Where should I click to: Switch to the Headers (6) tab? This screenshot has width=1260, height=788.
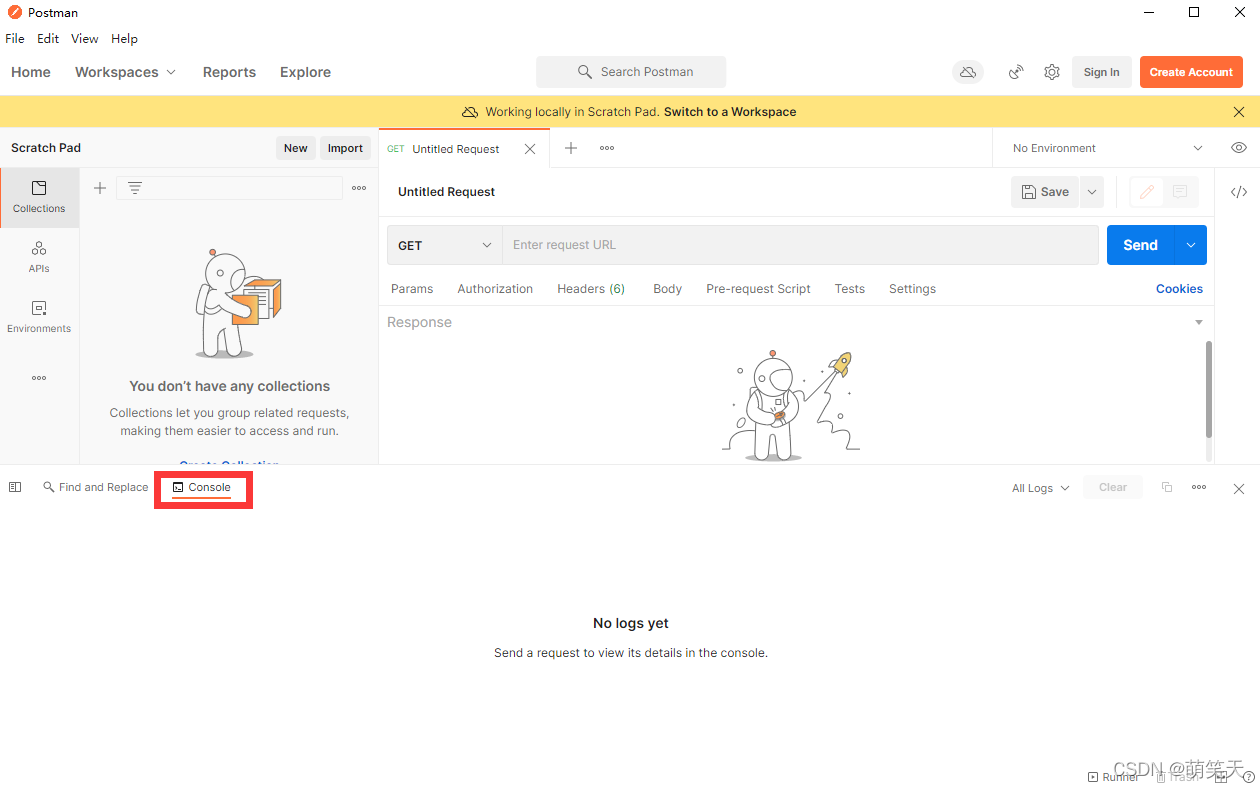click(591, 289)
